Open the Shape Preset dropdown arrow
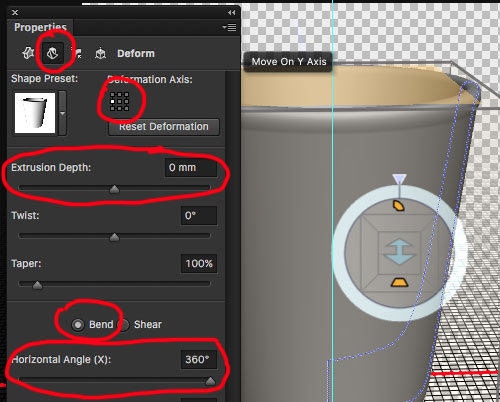The image size is (500, 402). click(62, 113)
